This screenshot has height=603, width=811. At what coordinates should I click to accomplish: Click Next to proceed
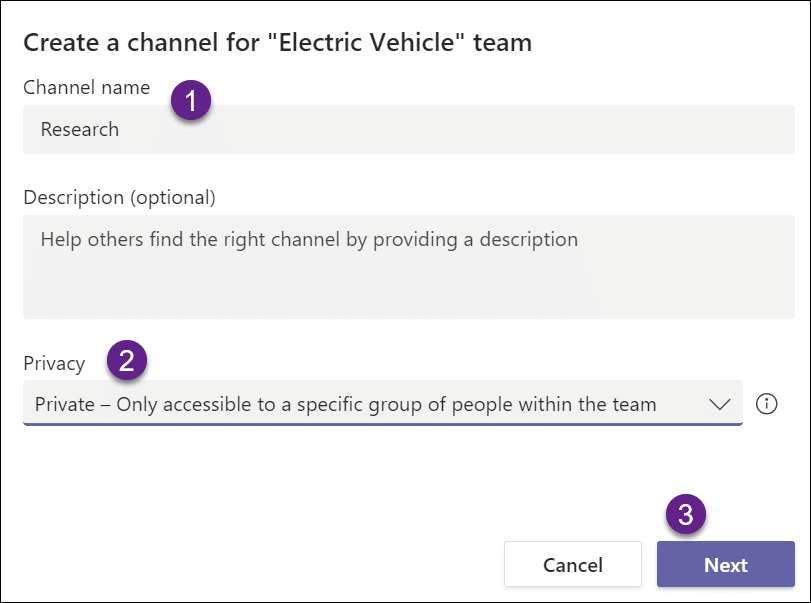[725, 564]
